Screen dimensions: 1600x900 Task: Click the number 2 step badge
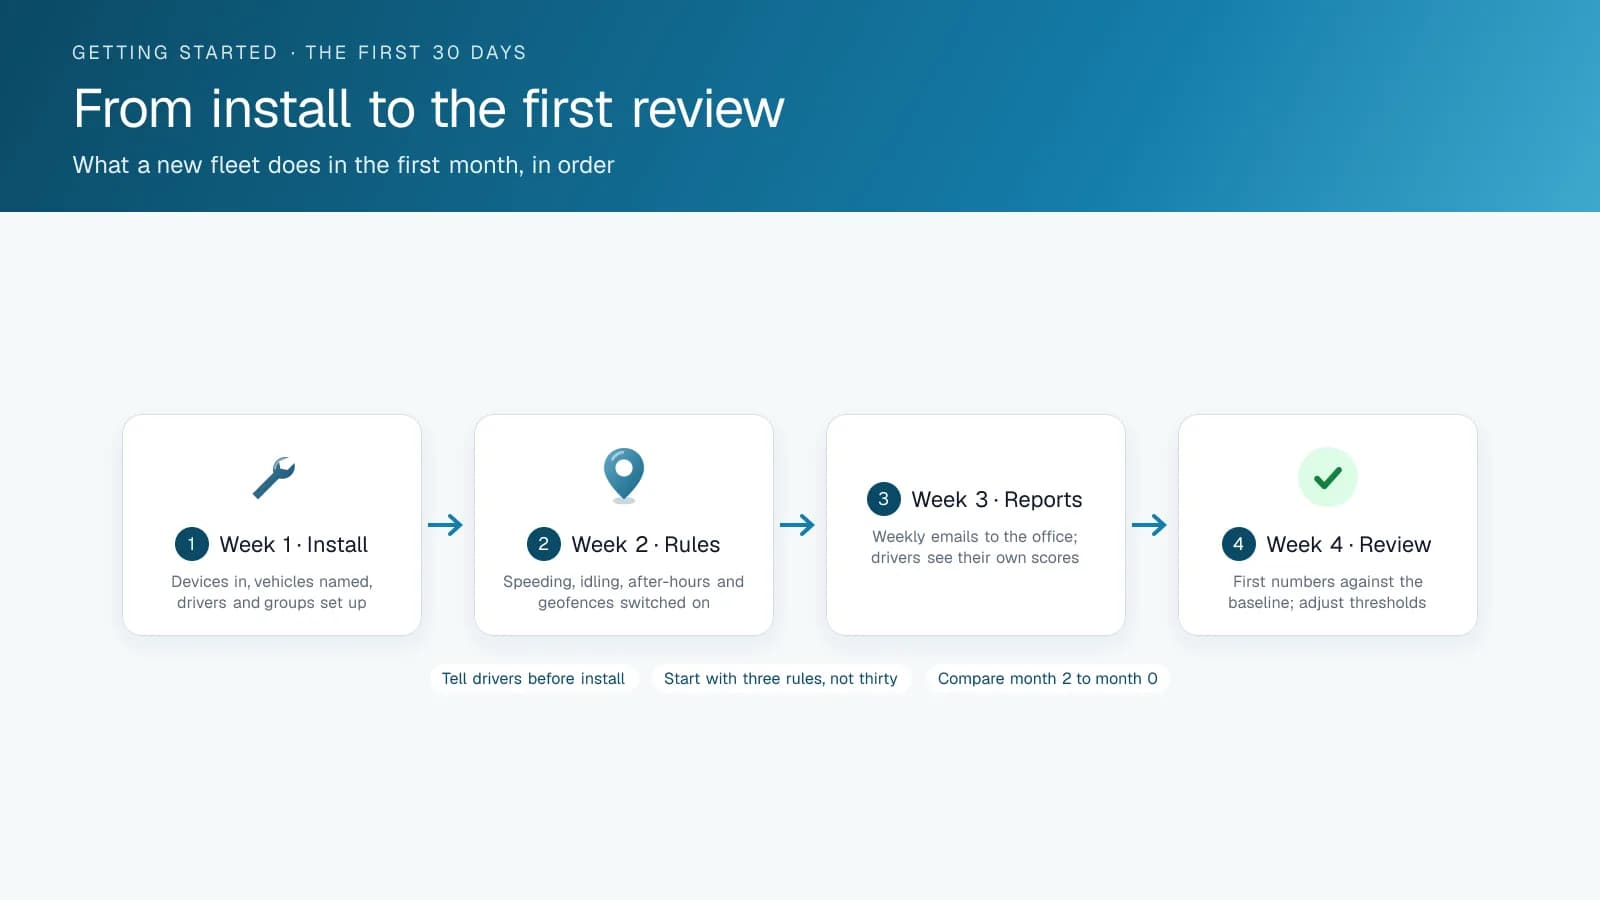(x=544, y=544)
